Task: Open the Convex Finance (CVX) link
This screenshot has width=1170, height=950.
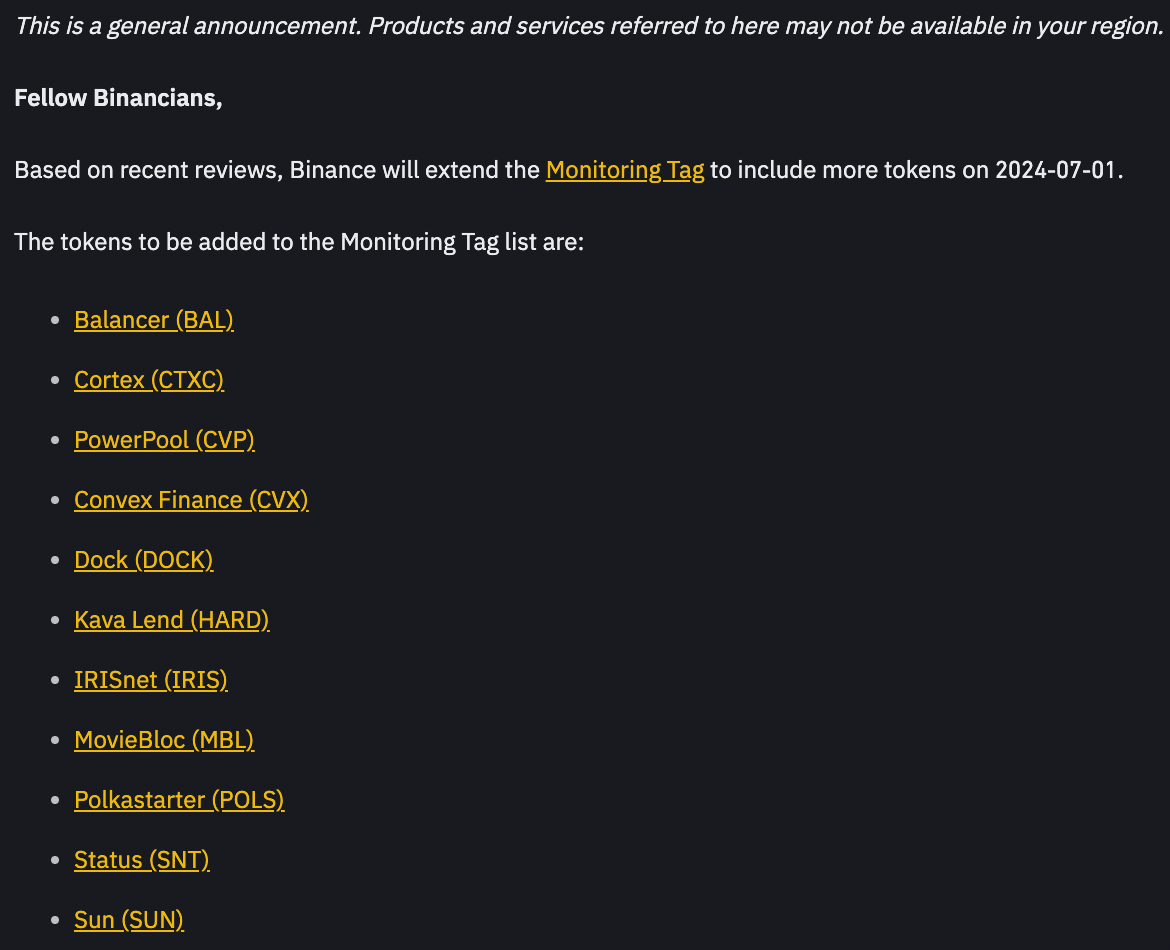Action: (x=191, y=500)
